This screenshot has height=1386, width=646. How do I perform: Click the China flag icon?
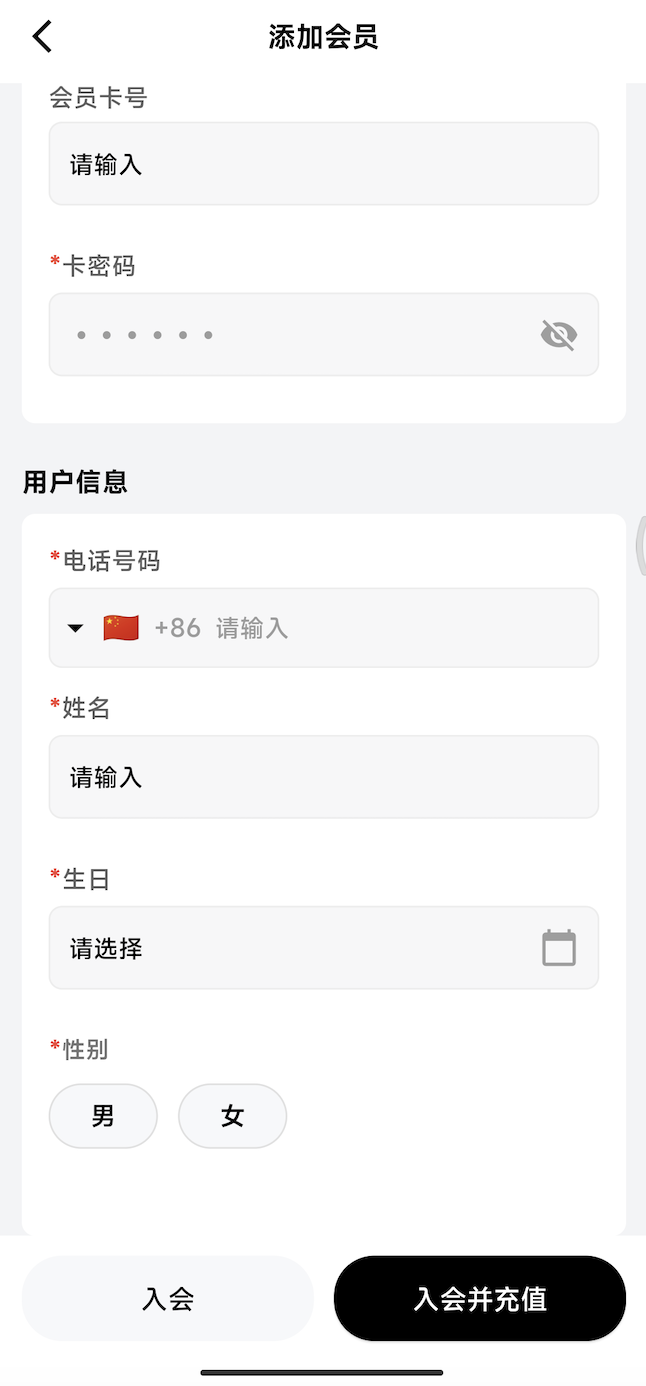point(121,628)
